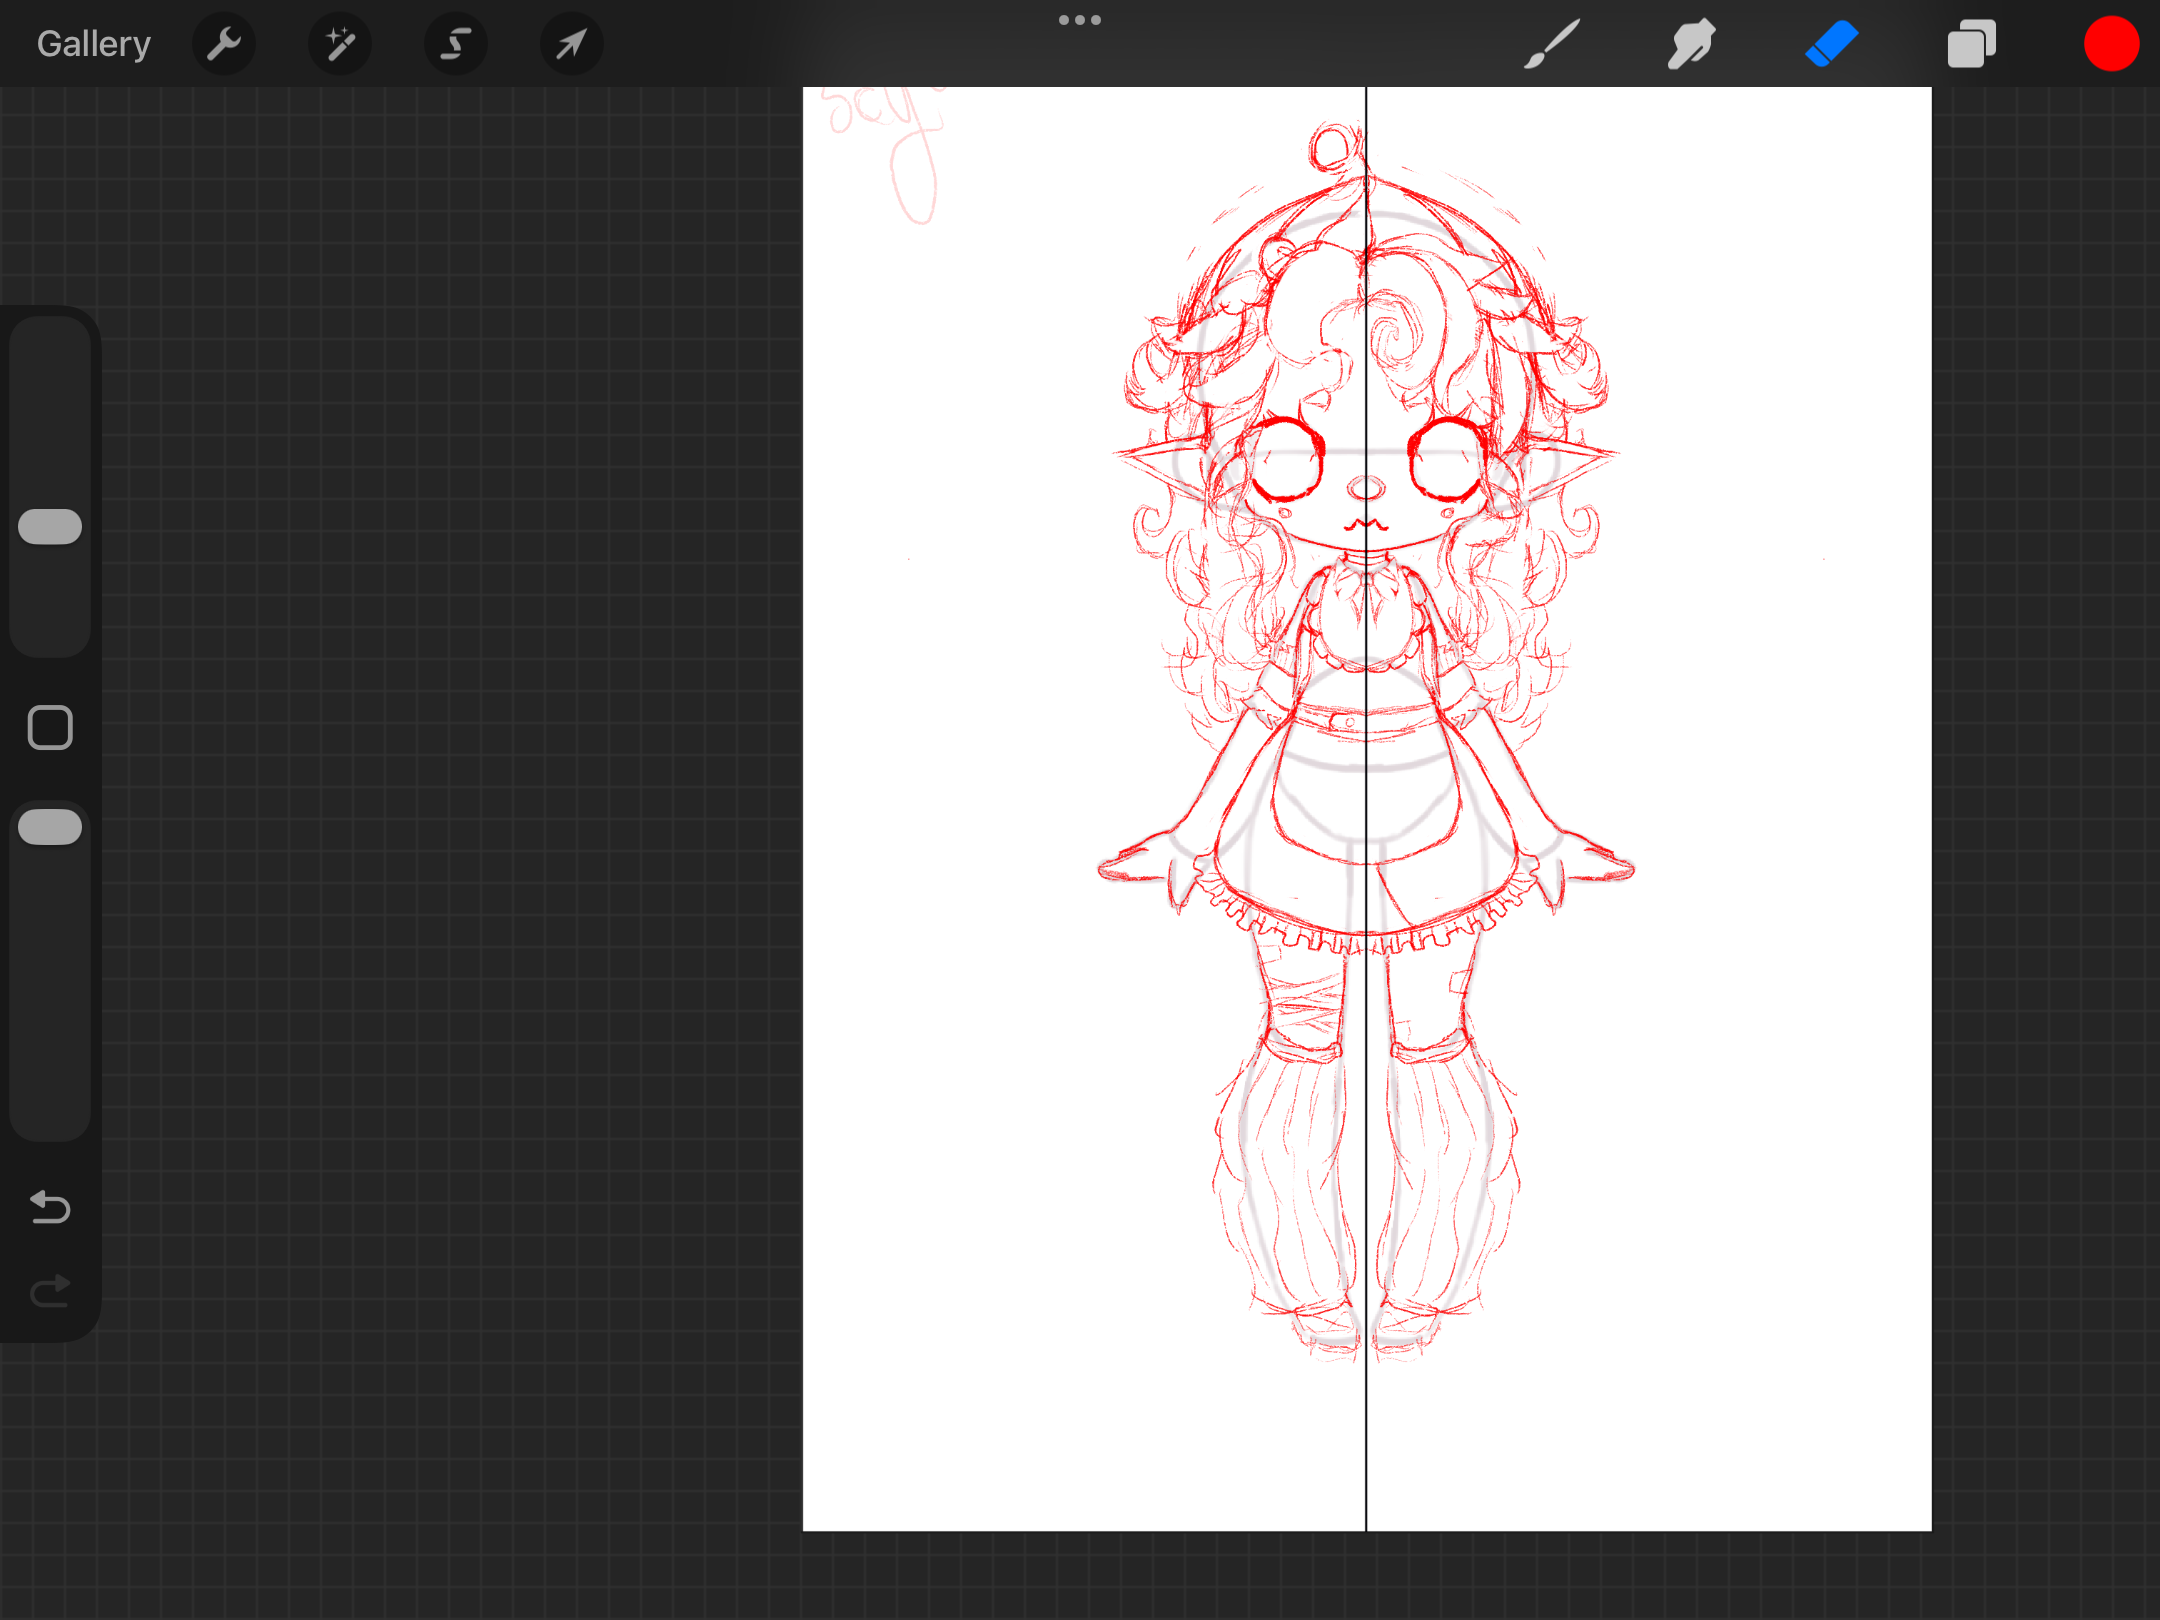
Task: Tap the three-dot multitasking menu
Action: [x=1080, y=20]
